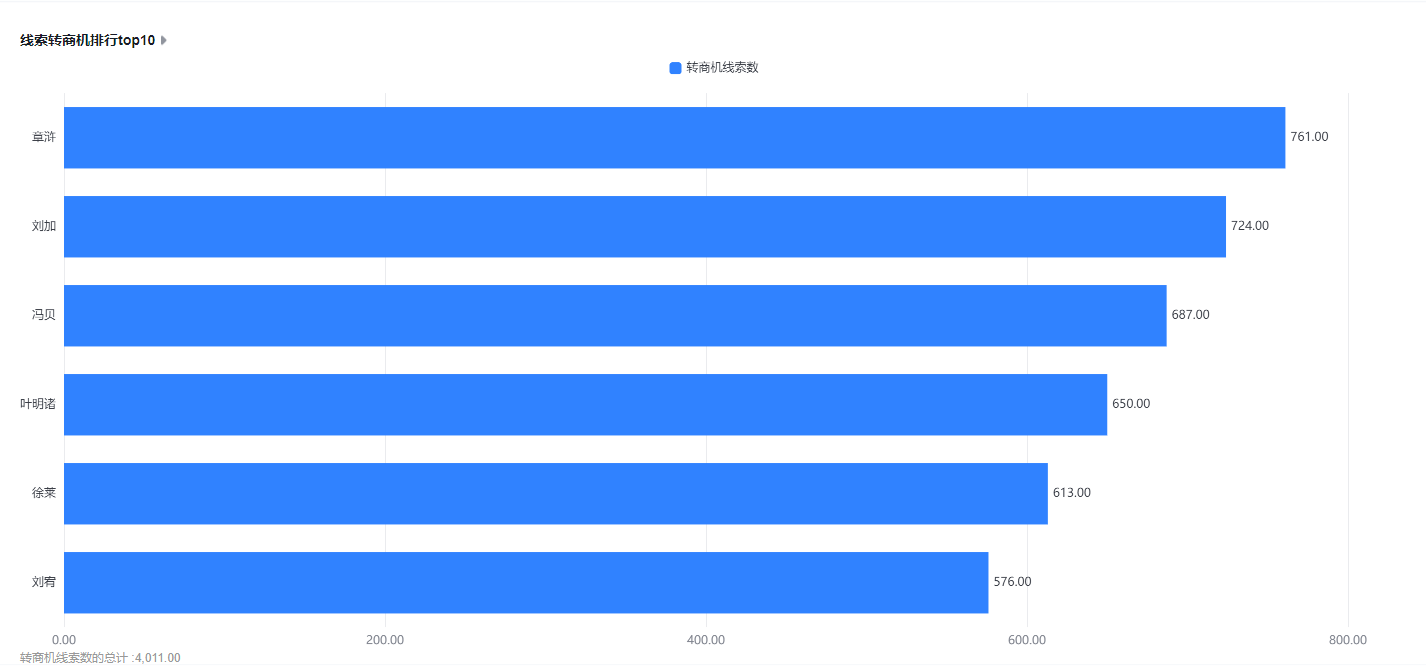Click the 724.00 value label
Viewport: 1426px width, 667px height.
coord(1250,226)
